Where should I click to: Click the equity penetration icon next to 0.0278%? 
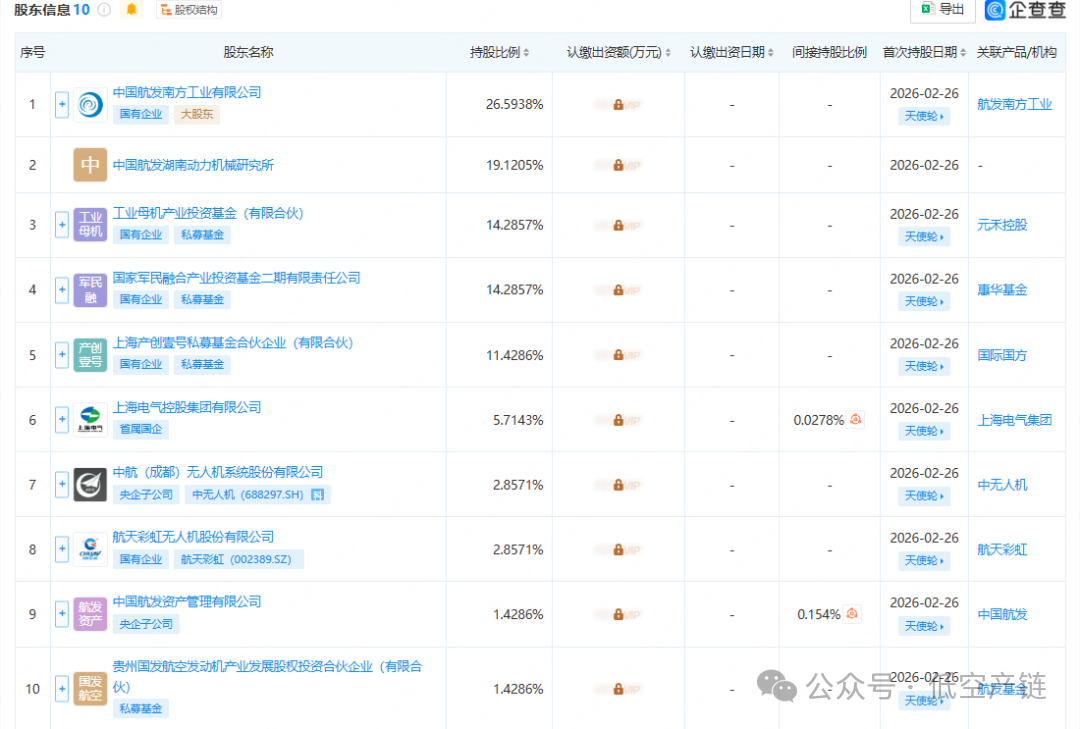[855, 420]
